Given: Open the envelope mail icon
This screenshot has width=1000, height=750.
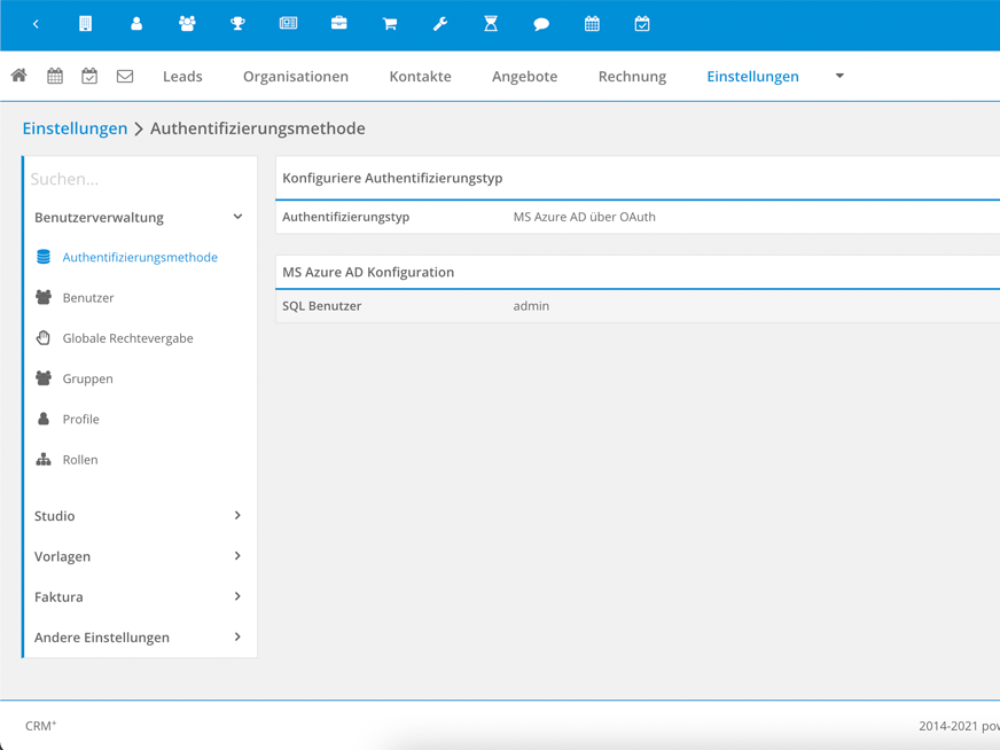Looking at the screenshot, I should click(125, 76).
